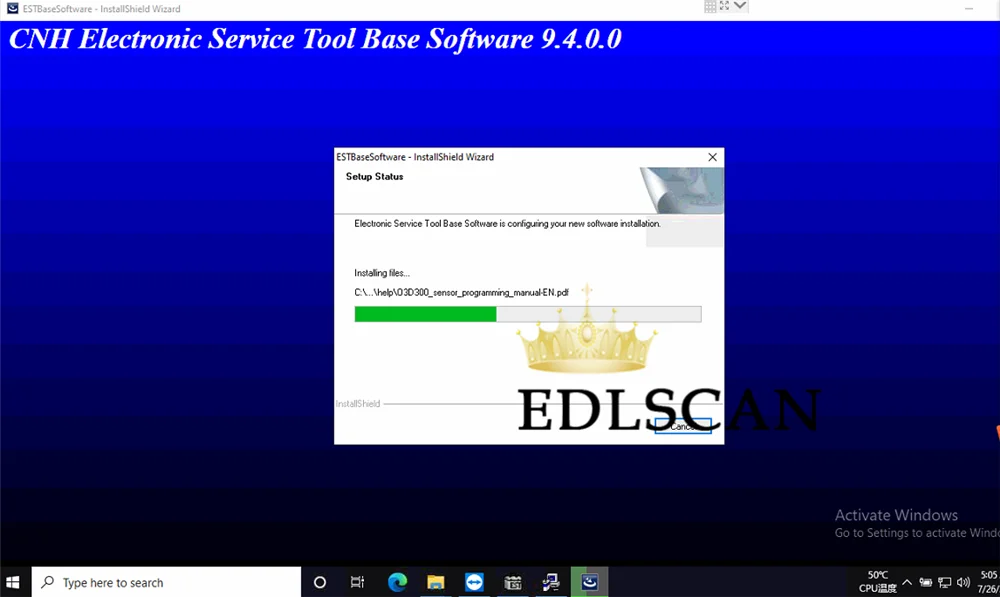The image size is (1000, 597).
Task: Open the Windows Start menu
Action: pos(13,582)
